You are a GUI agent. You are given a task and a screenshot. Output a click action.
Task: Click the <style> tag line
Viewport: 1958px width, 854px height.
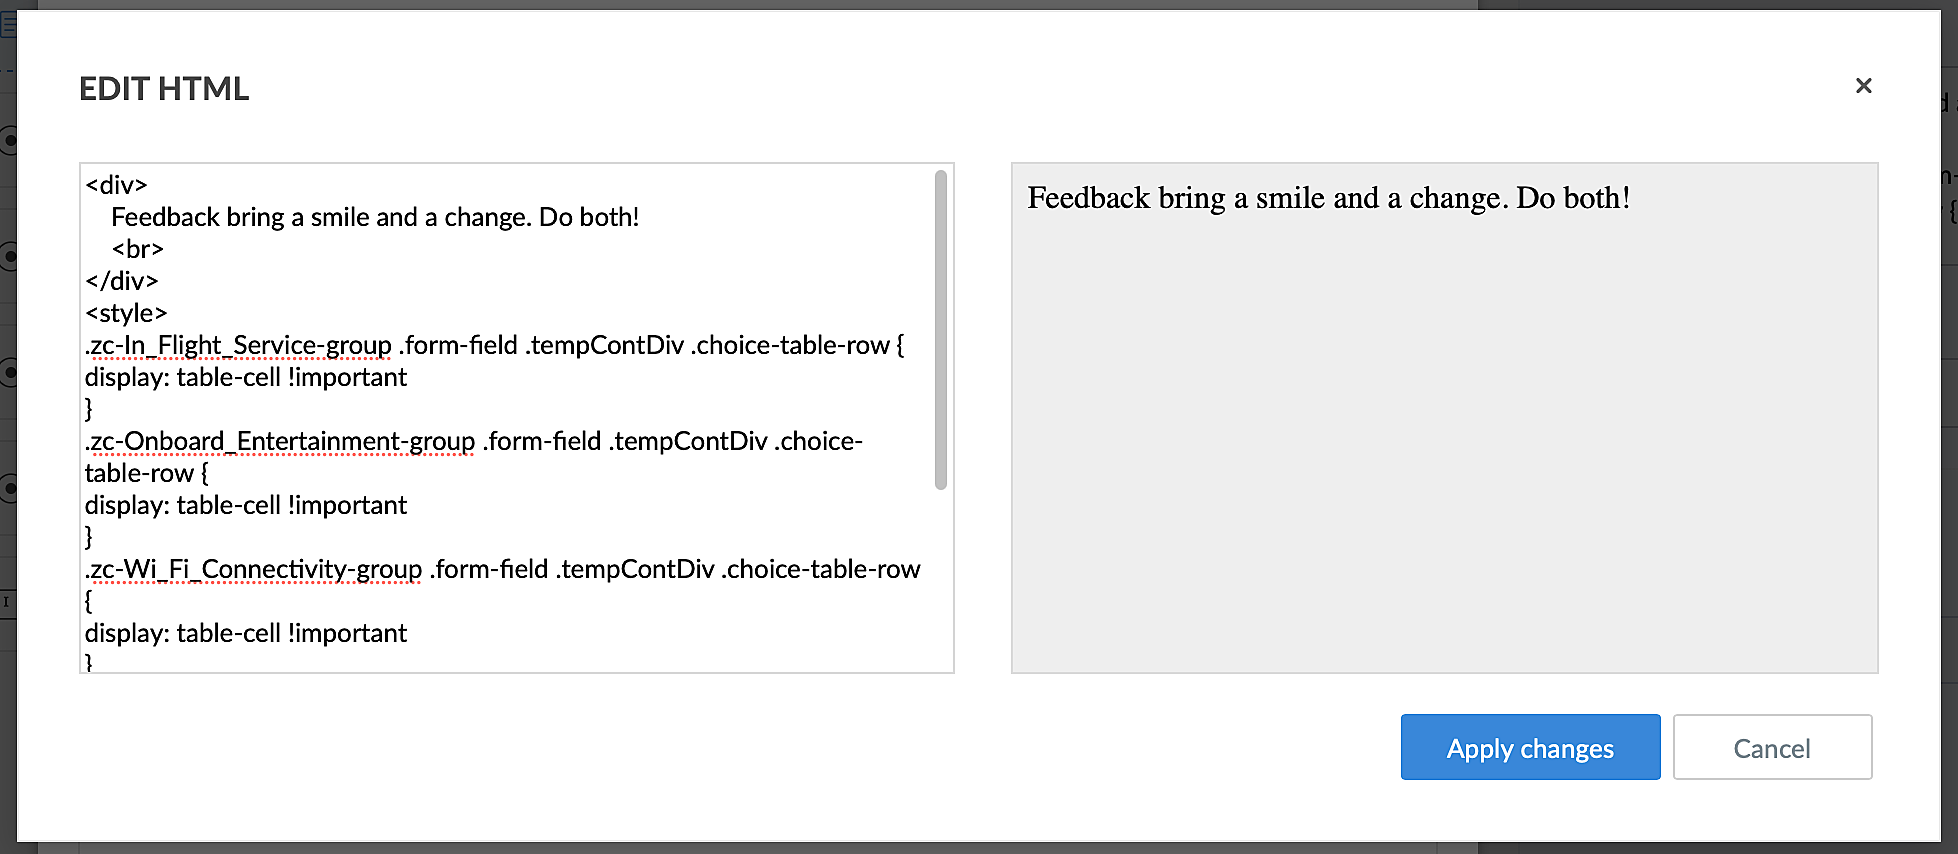click(126, 313)
